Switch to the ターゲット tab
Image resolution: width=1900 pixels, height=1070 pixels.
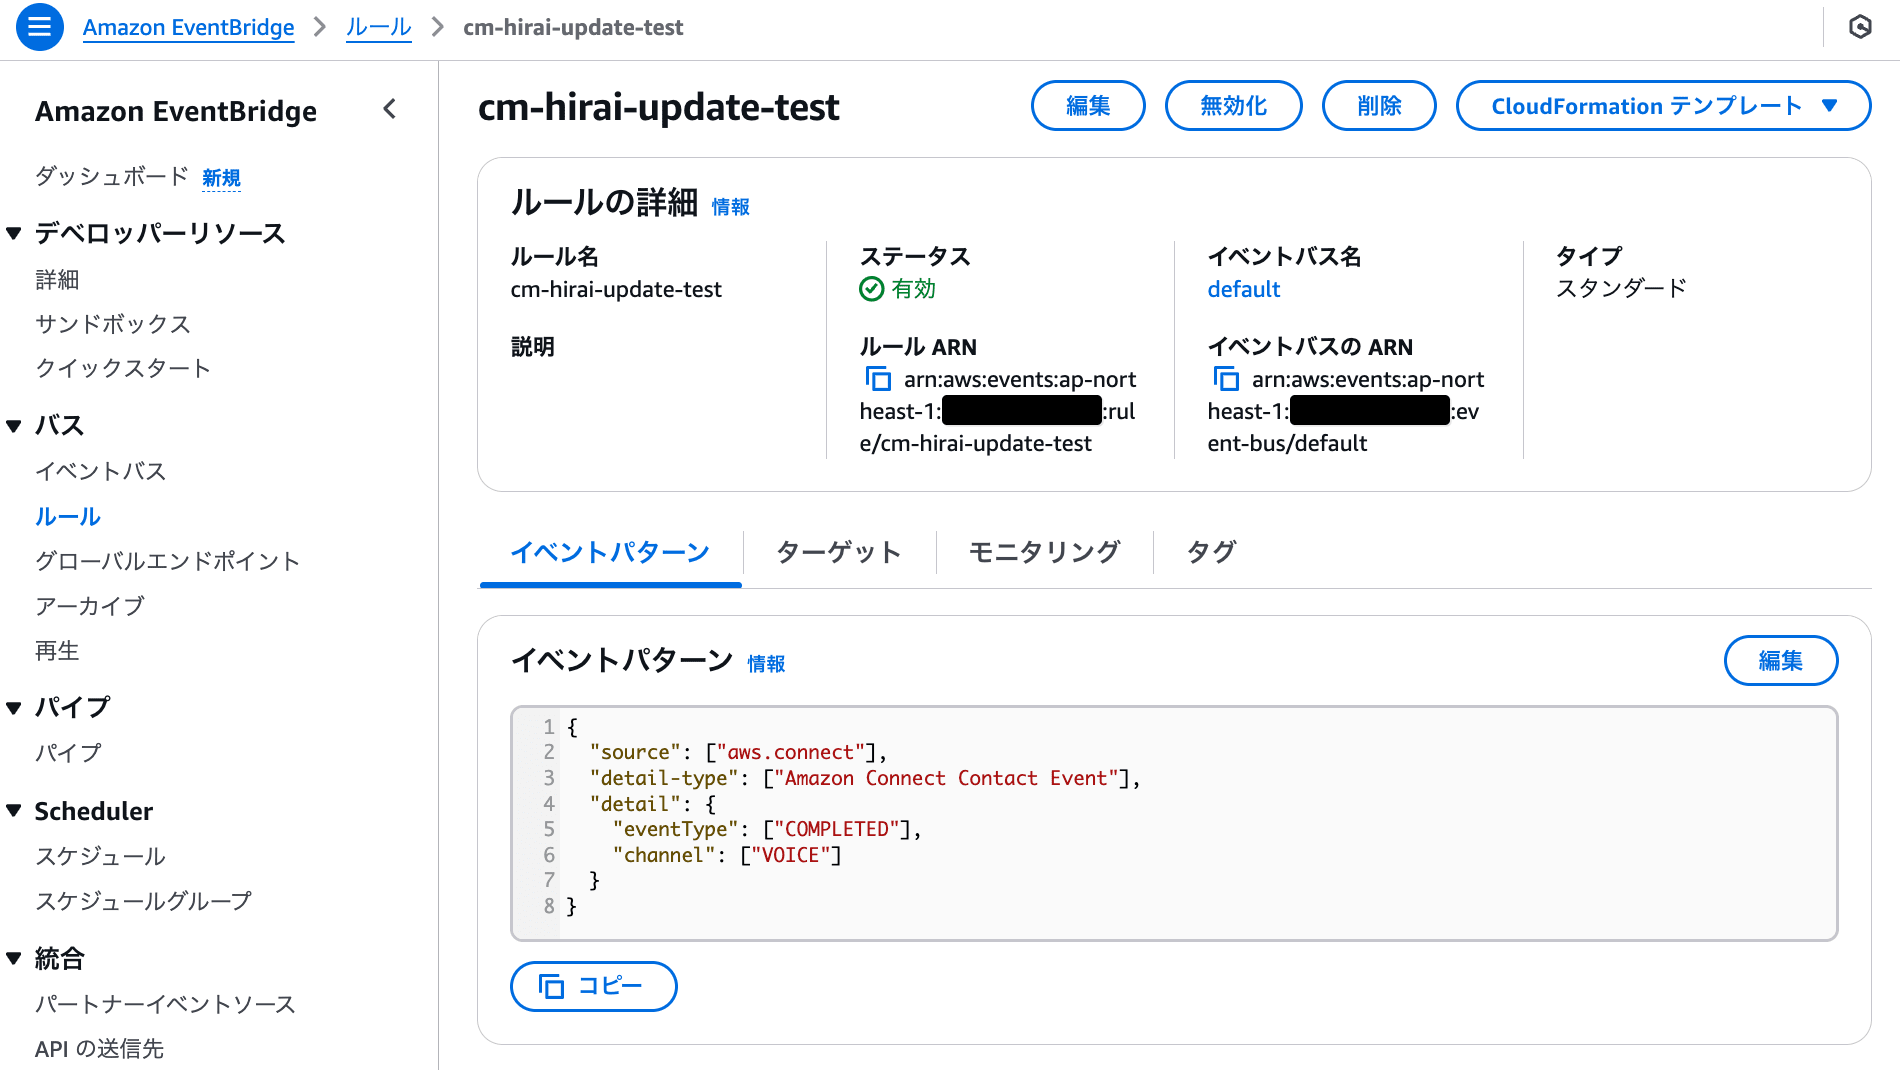[x=838, y=552]
